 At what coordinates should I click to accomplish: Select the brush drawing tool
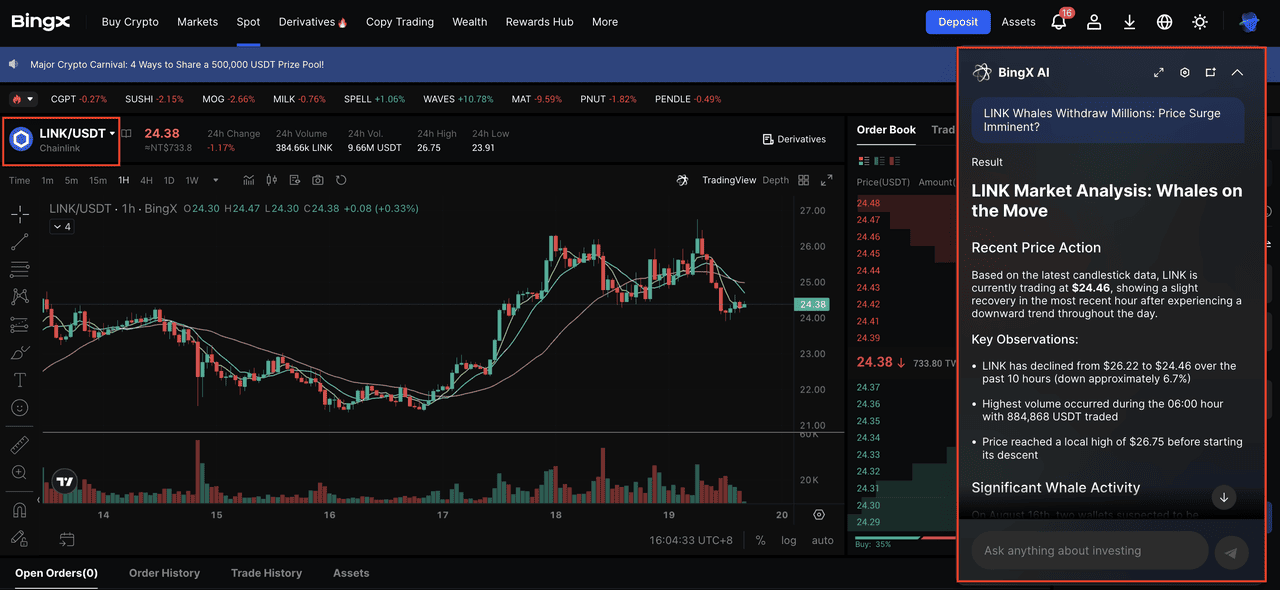coord(19,353)
